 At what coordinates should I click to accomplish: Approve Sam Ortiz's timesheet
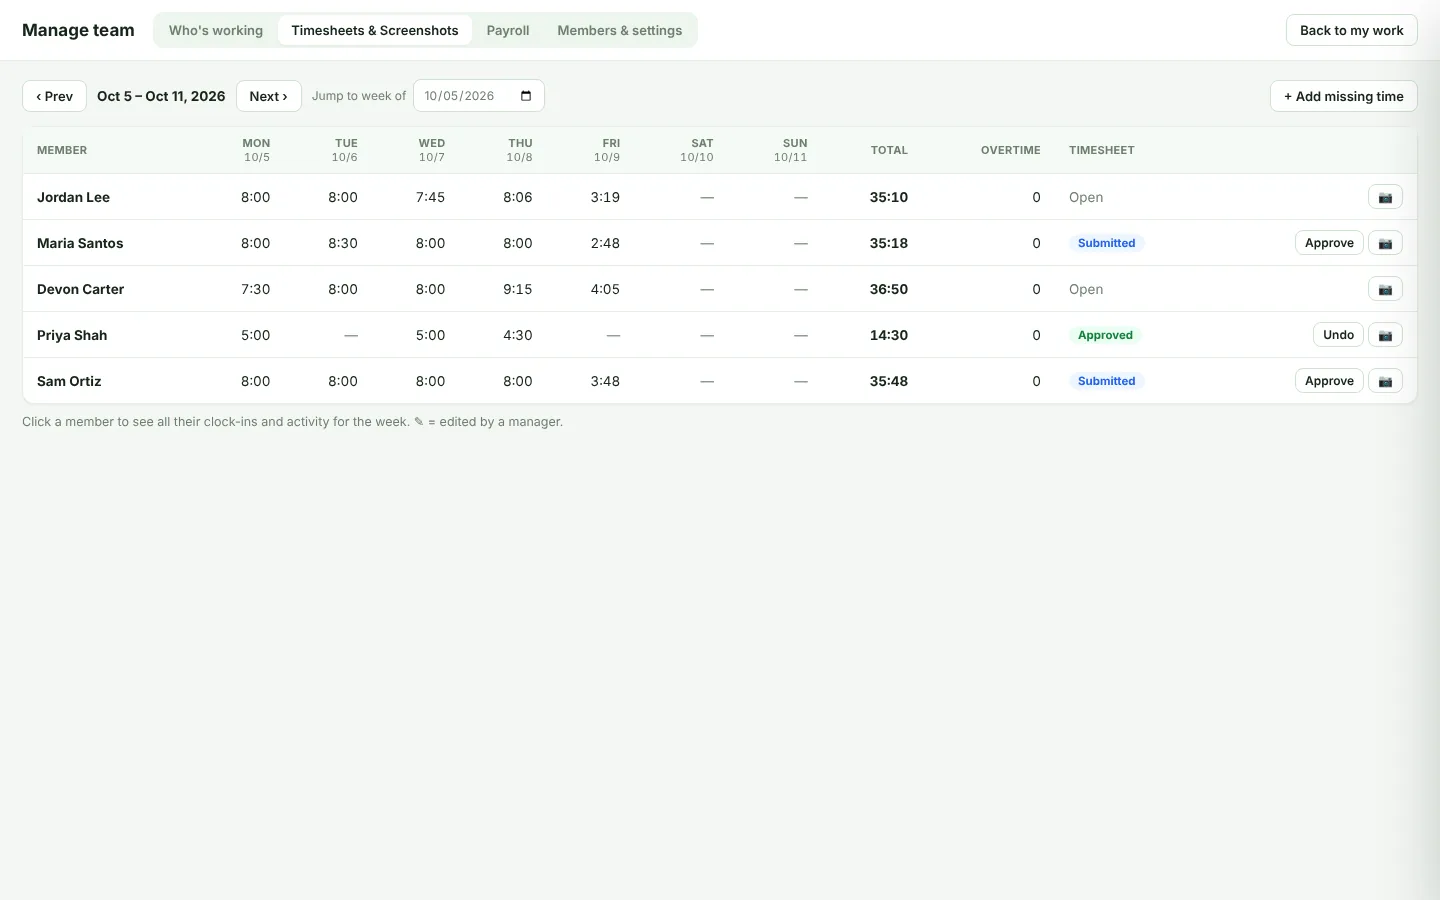(1329, 381)
